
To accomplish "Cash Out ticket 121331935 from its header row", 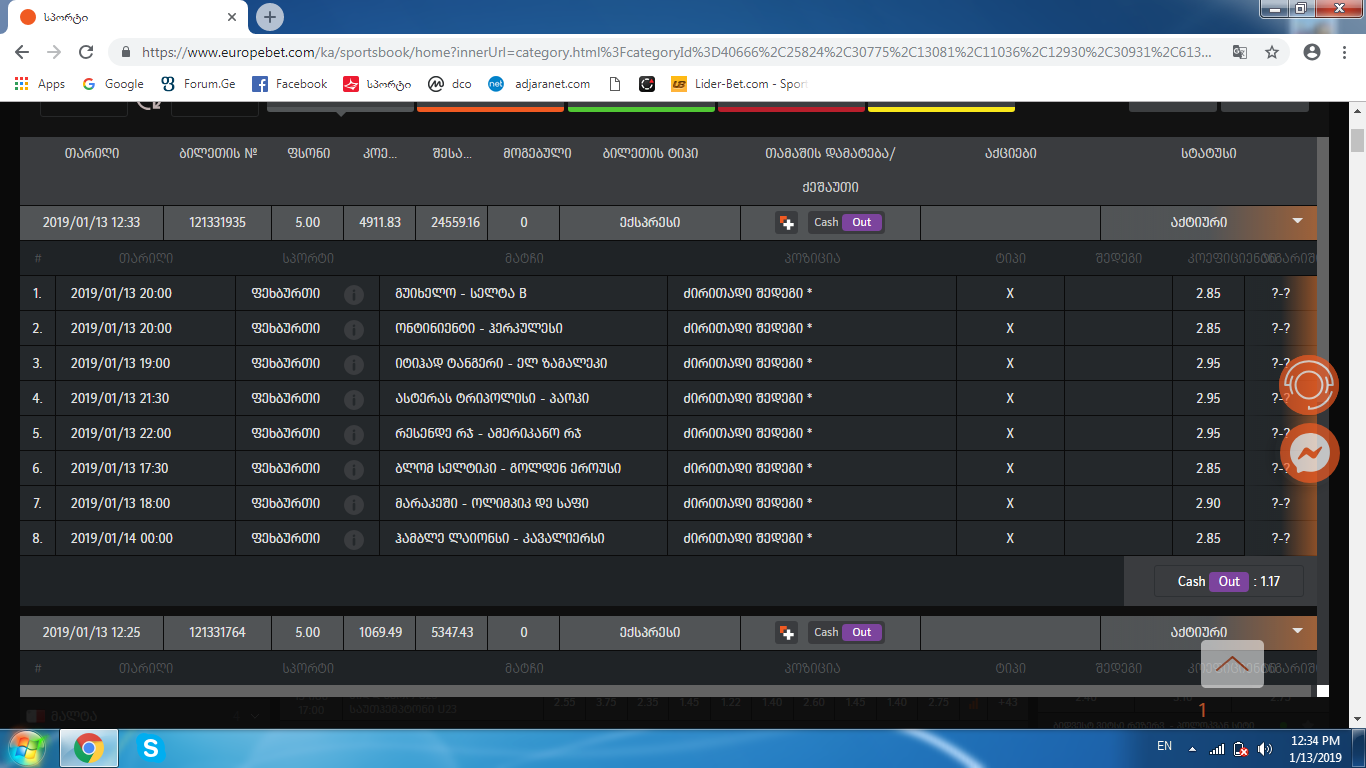I will [846, 223].
